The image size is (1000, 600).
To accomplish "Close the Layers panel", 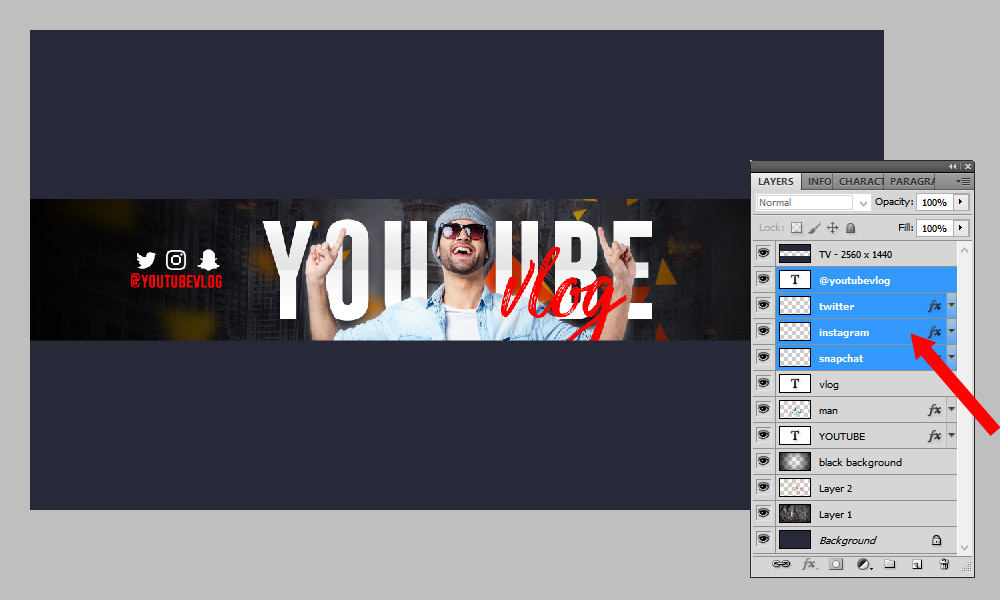I will 967,166.
